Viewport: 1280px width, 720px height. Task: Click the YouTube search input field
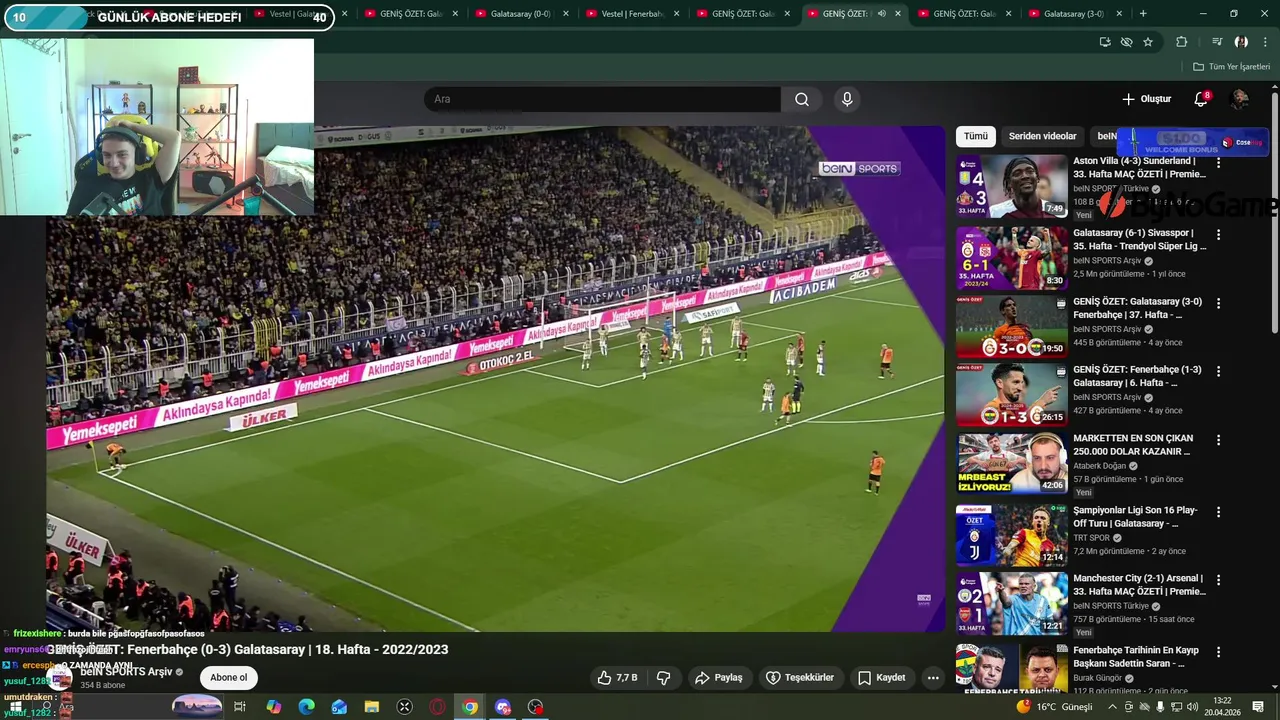(602, 99)
